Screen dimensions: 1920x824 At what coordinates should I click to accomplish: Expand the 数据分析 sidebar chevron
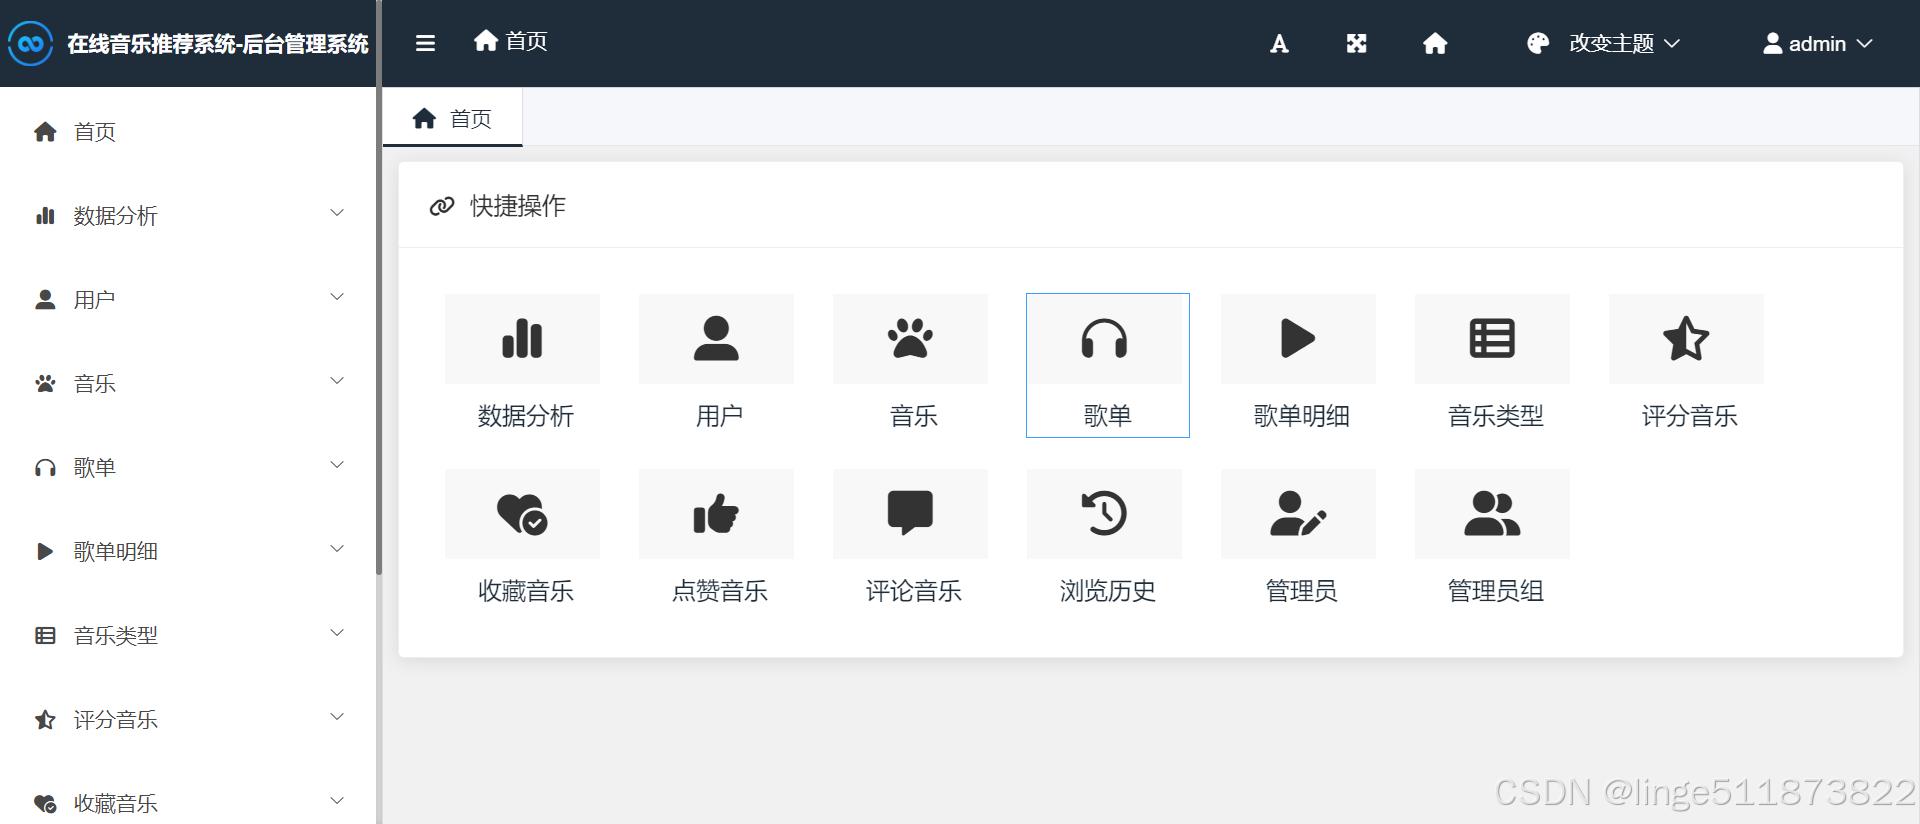pos(337,213)
